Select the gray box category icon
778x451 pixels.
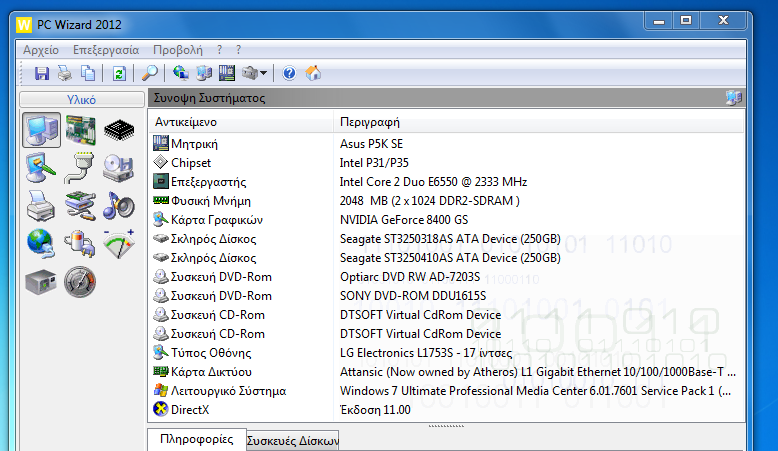coord(41,282)
